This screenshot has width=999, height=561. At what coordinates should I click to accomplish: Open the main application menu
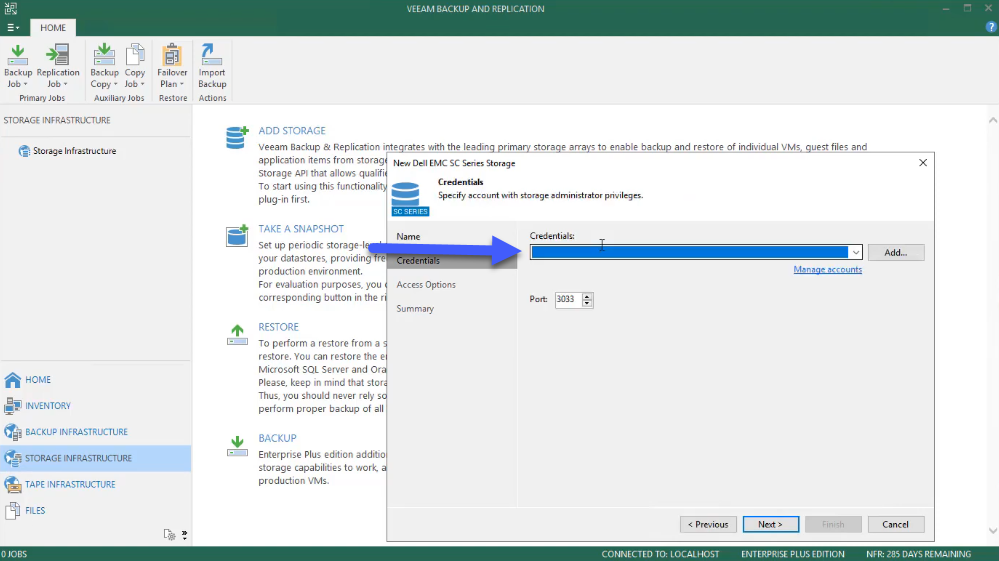(x=13, y=27)
